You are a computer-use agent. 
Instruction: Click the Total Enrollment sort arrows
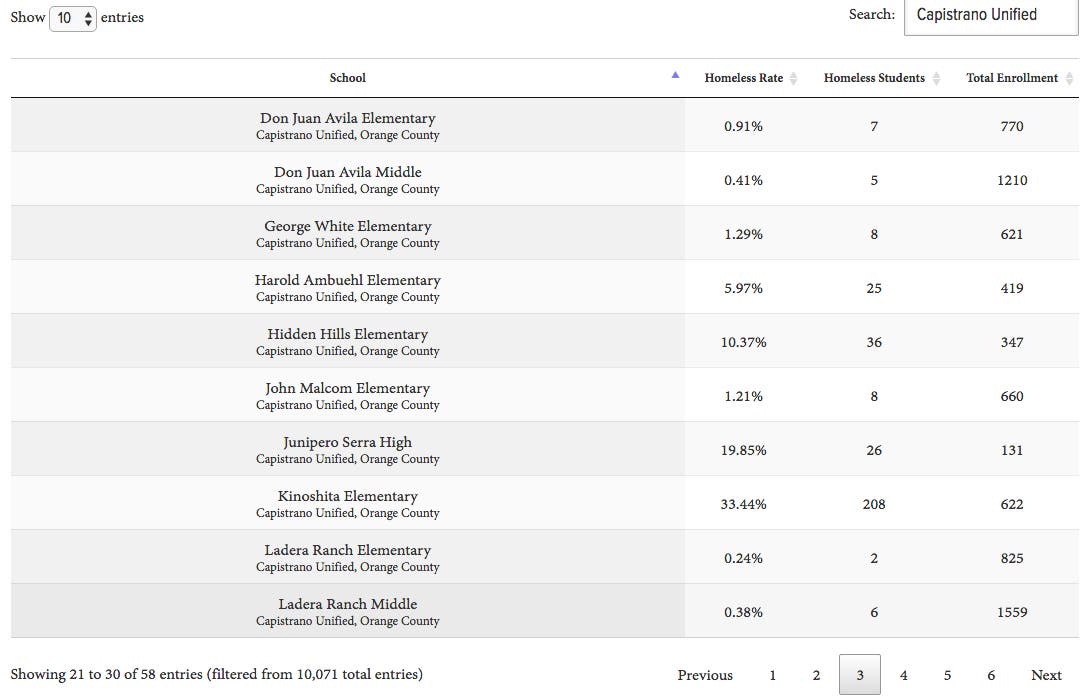[1070, 79]
